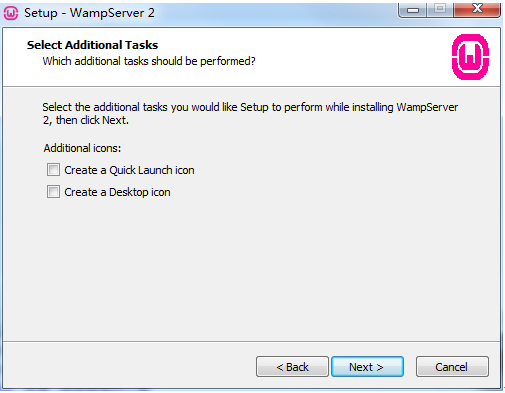
Task: Click the empty gray area below the checkboxes
Action: [250, 267]
